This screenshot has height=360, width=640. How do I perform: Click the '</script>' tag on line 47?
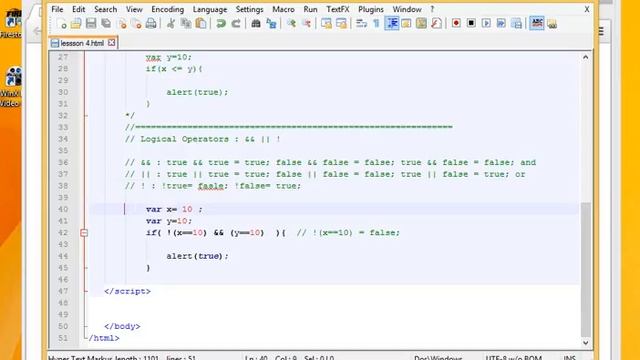(x=127, y=291)
